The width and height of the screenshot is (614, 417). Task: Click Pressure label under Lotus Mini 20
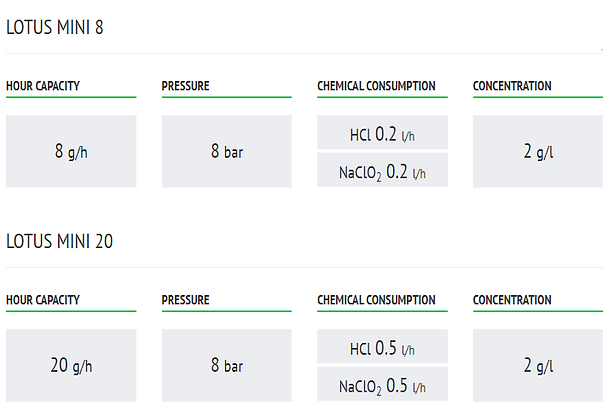[x=186, y=300]
